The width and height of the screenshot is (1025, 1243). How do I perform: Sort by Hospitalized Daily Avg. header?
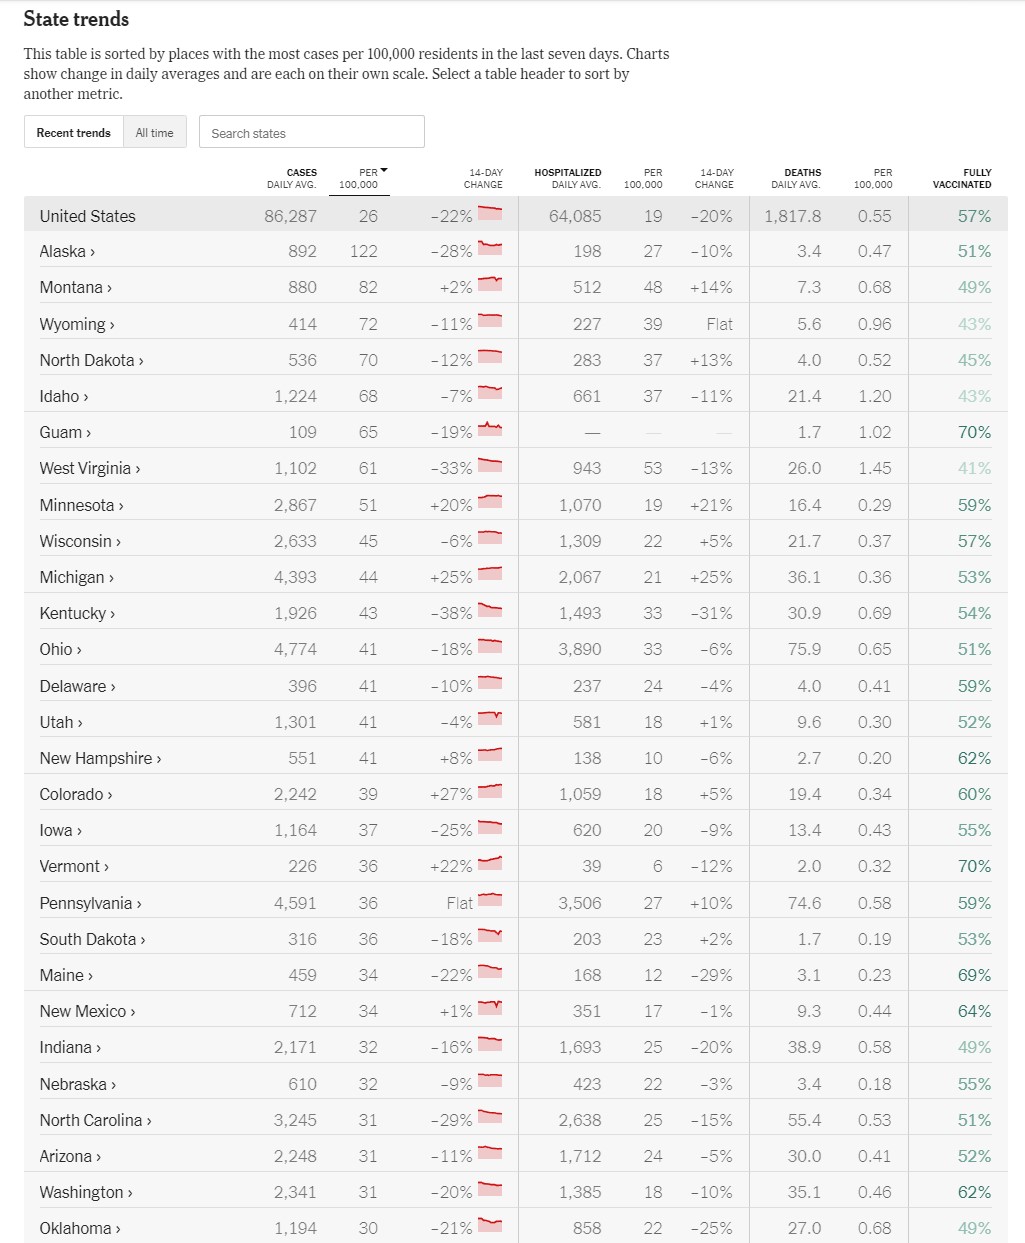tap(568, 178)
